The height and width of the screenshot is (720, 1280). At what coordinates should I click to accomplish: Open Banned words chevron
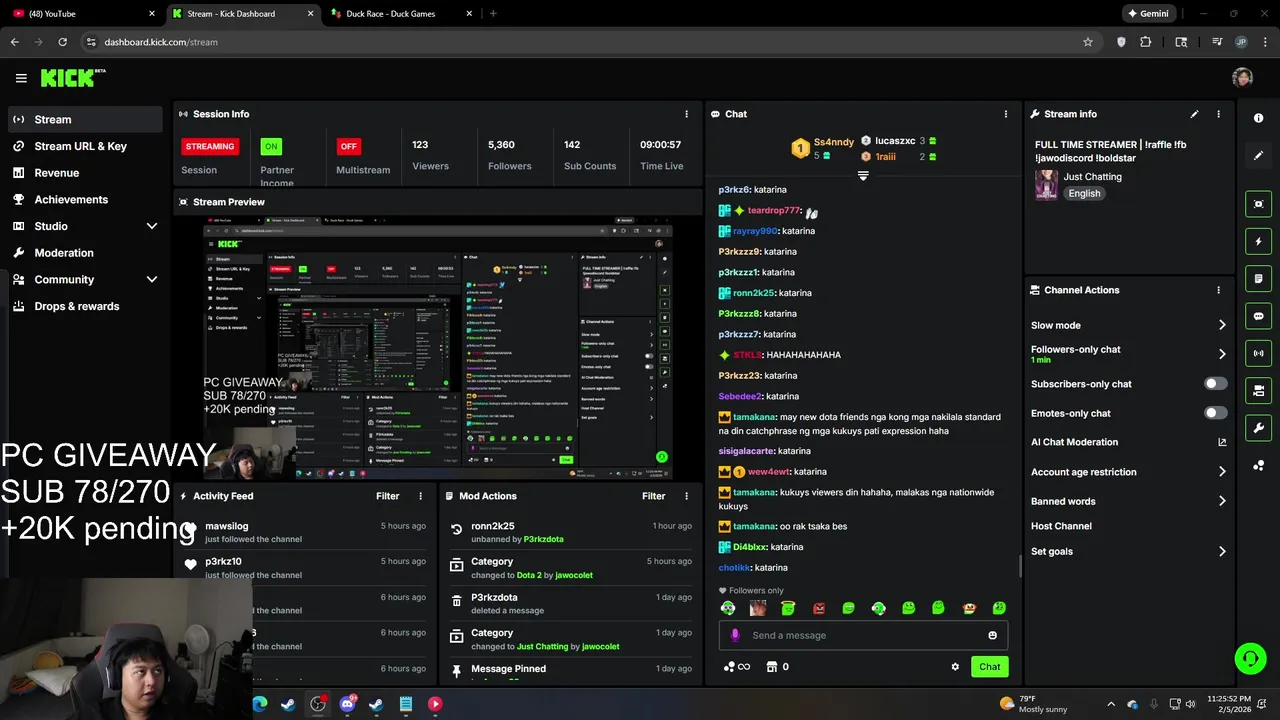pyautogui.click(x=1222, y=501)
